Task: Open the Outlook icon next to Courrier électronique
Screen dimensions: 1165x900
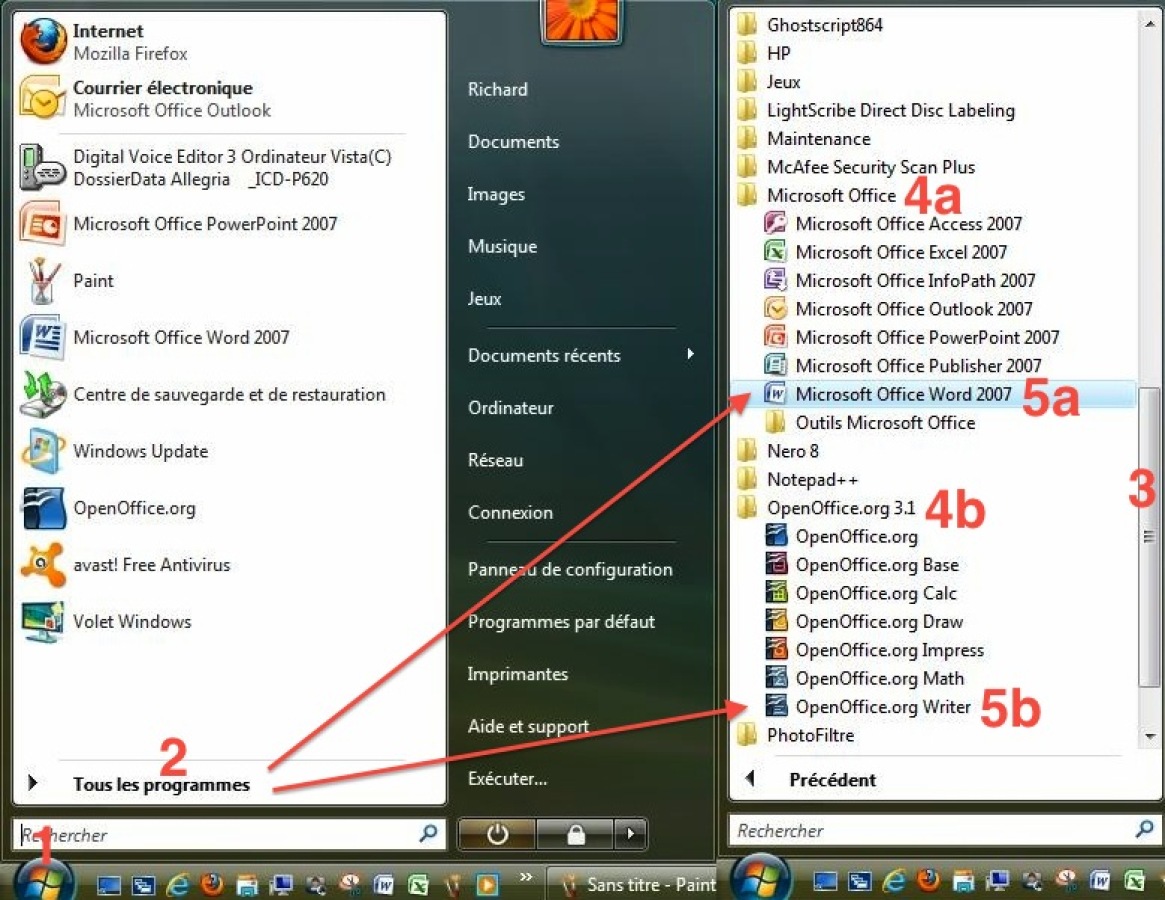Action: click(x=42, y=98)
